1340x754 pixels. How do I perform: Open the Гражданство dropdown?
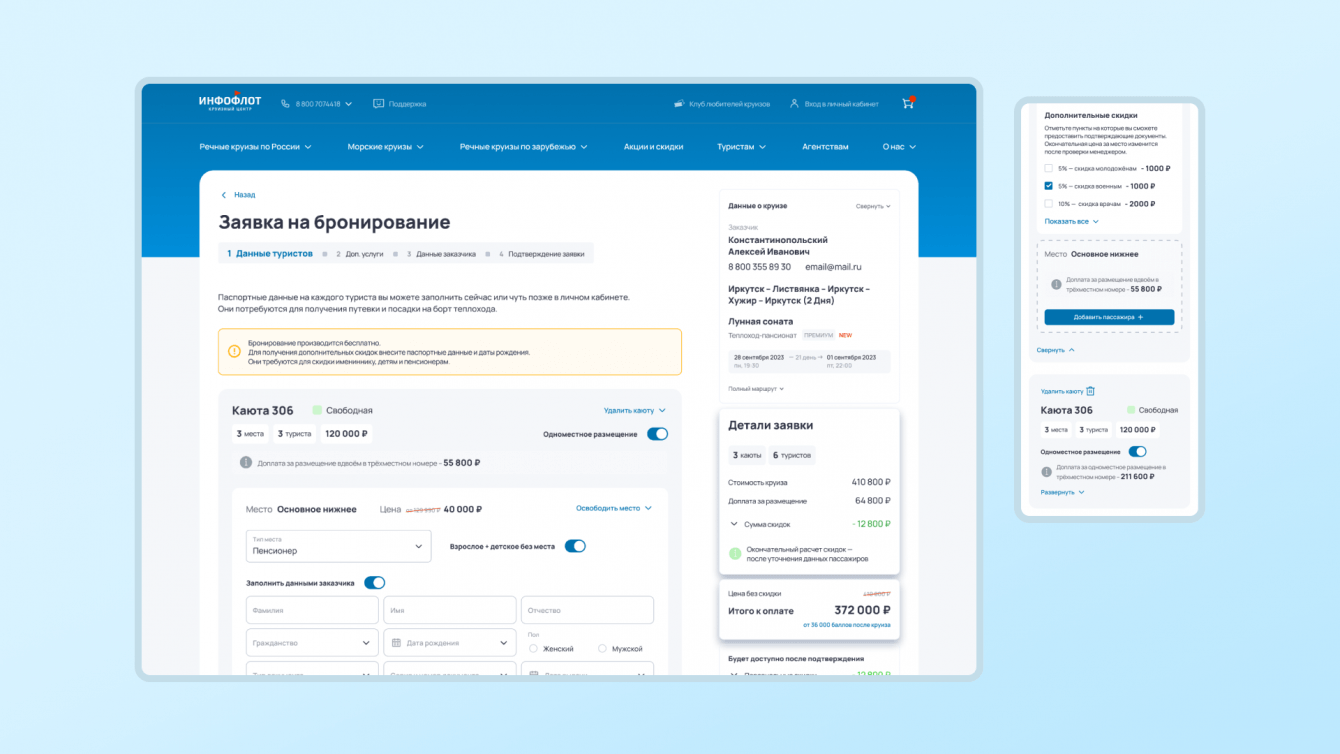[312, 643]
